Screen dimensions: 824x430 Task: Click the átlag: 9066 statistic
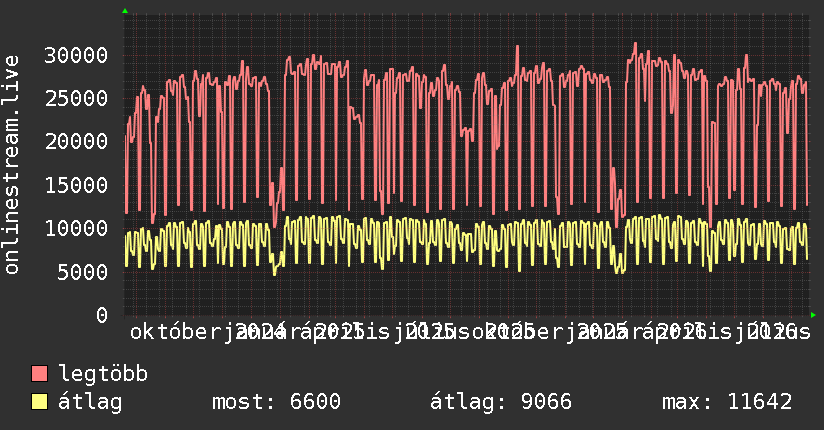[x=501, y=402]
